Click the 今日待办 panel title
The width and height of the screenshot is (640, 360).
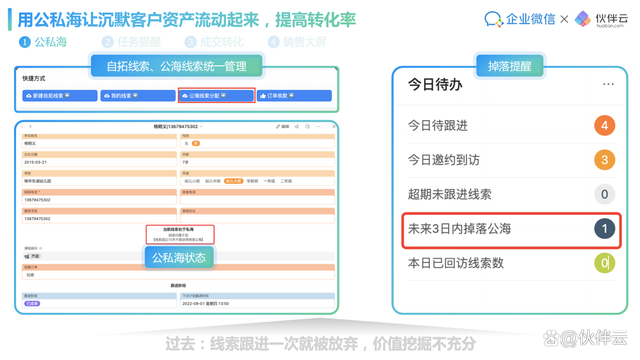[x=435, y=84]
